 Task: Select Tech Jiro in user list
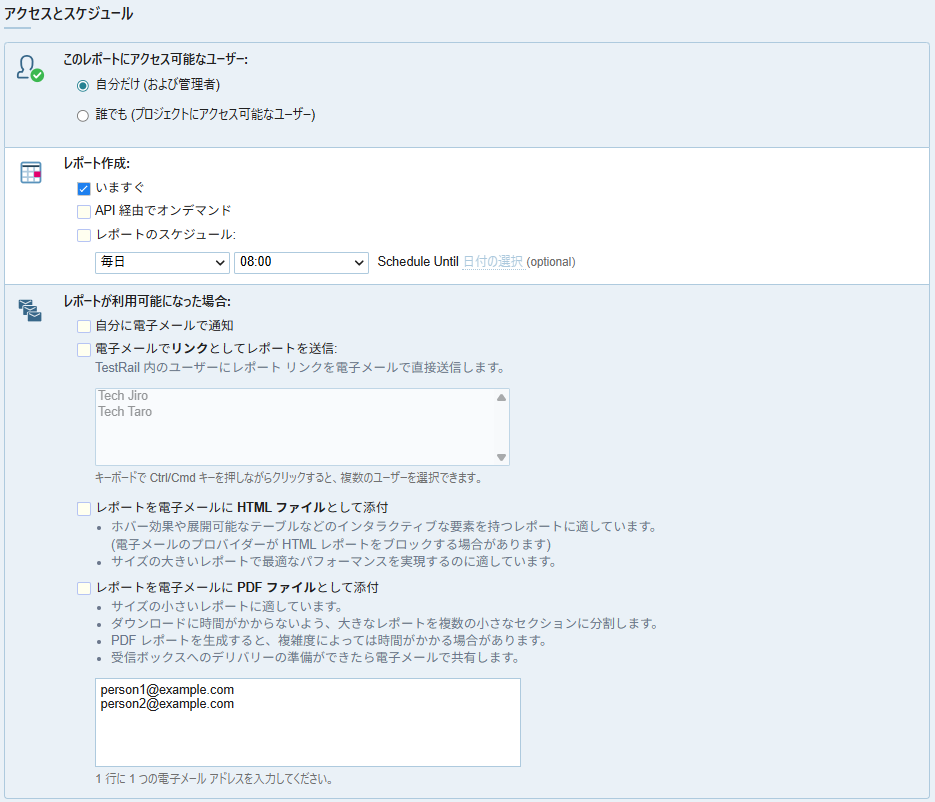(x=123, y=396)
